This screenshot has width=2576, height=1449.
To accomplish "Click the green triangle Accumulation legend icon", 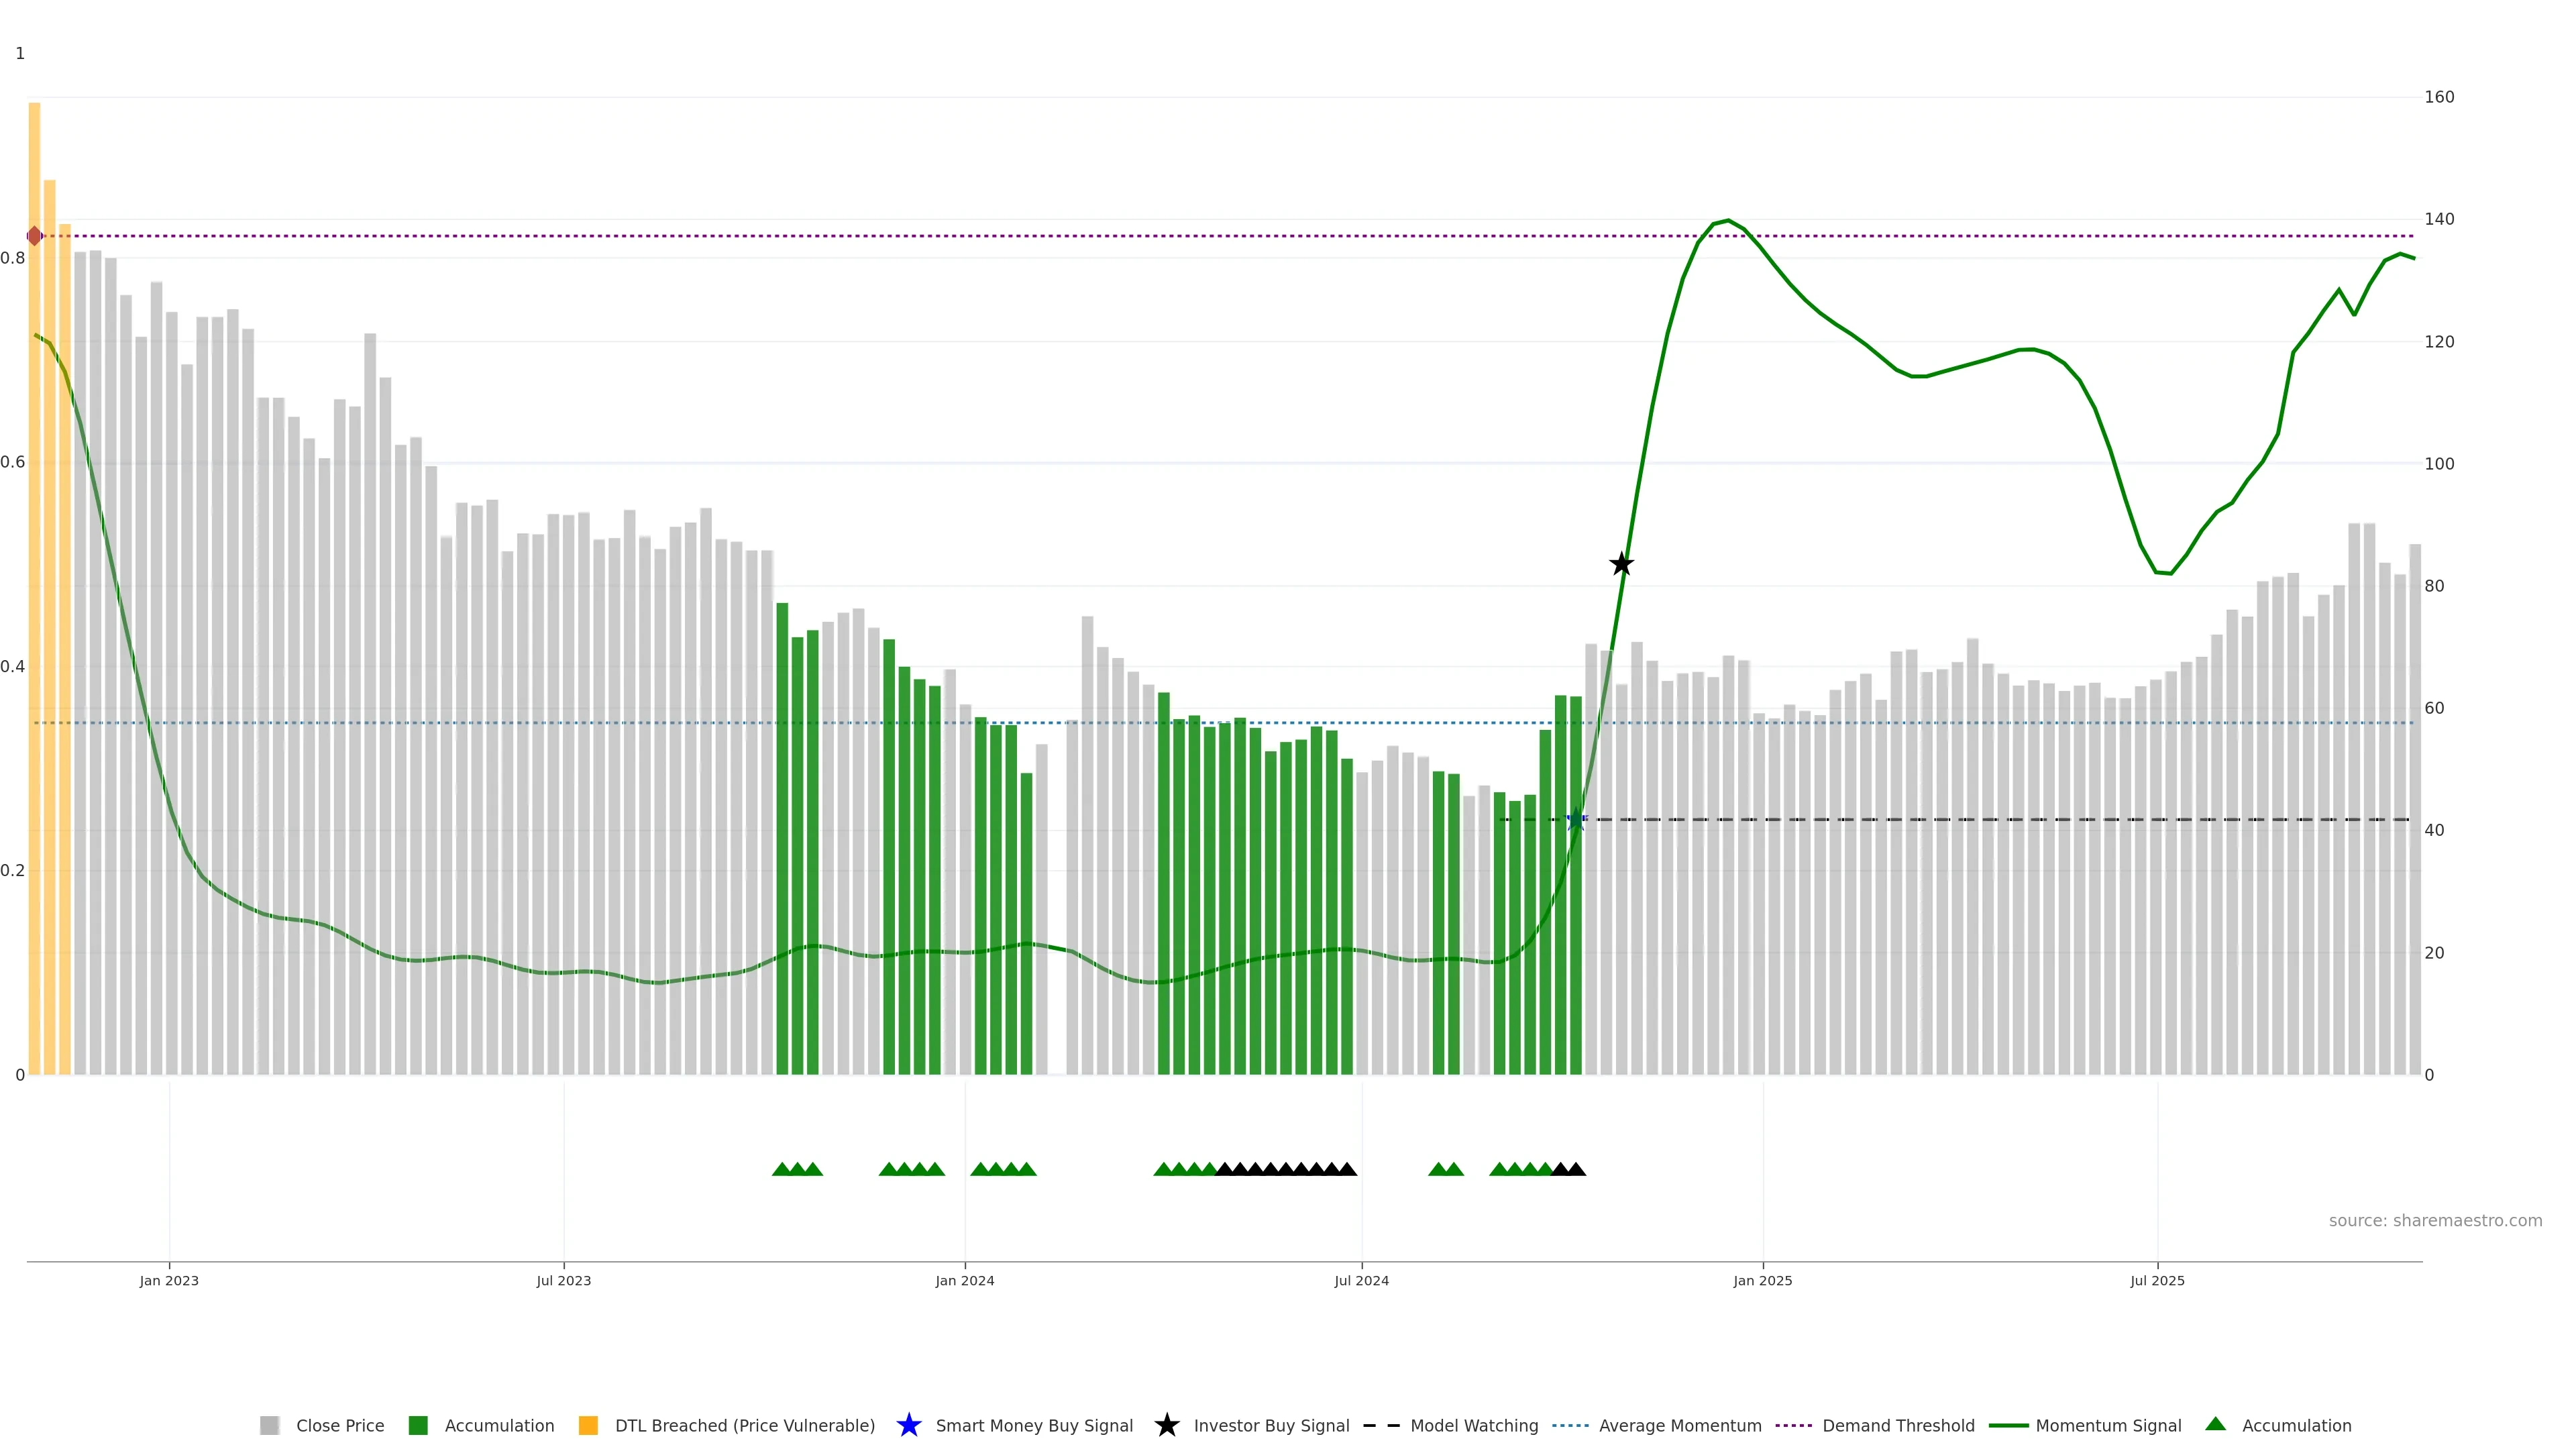I will coord(2215,1424).
